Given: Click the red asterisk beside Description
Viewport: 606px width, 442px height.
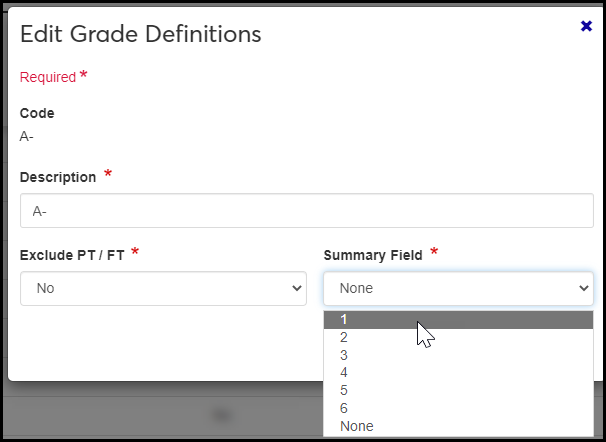Looking at the screenshot, I should [108, 175].
